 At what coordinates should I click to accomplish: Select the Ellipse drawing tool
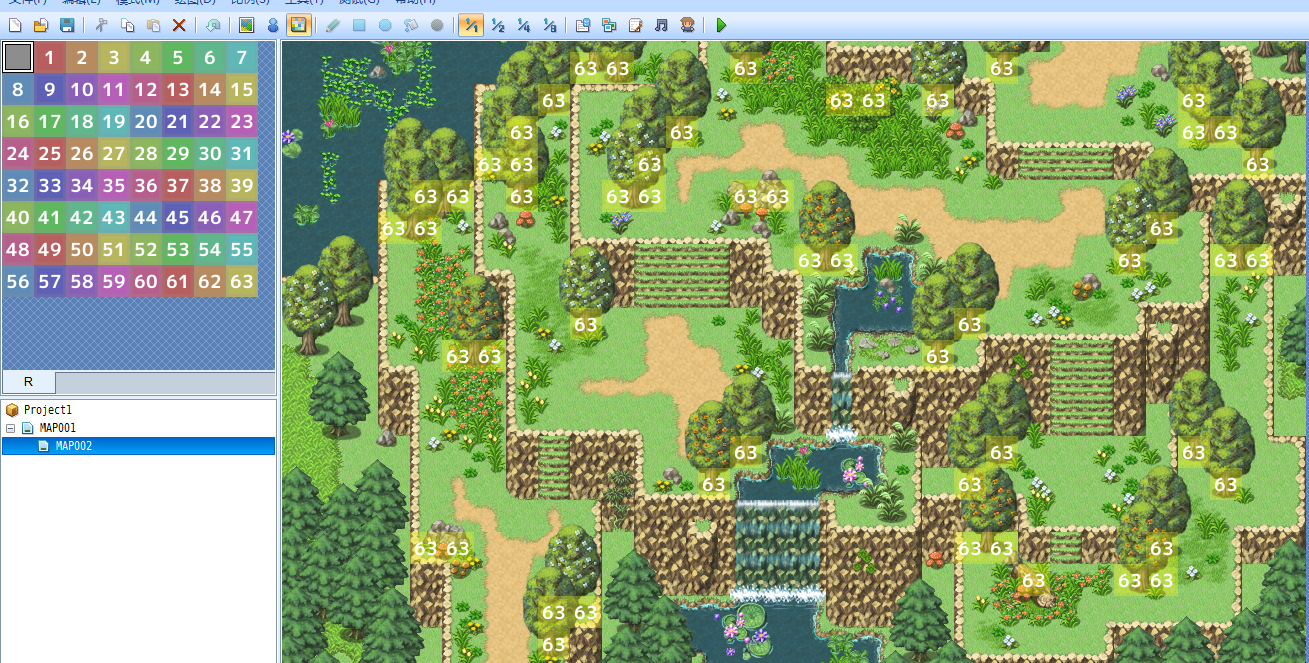click(x=385, y=25)
